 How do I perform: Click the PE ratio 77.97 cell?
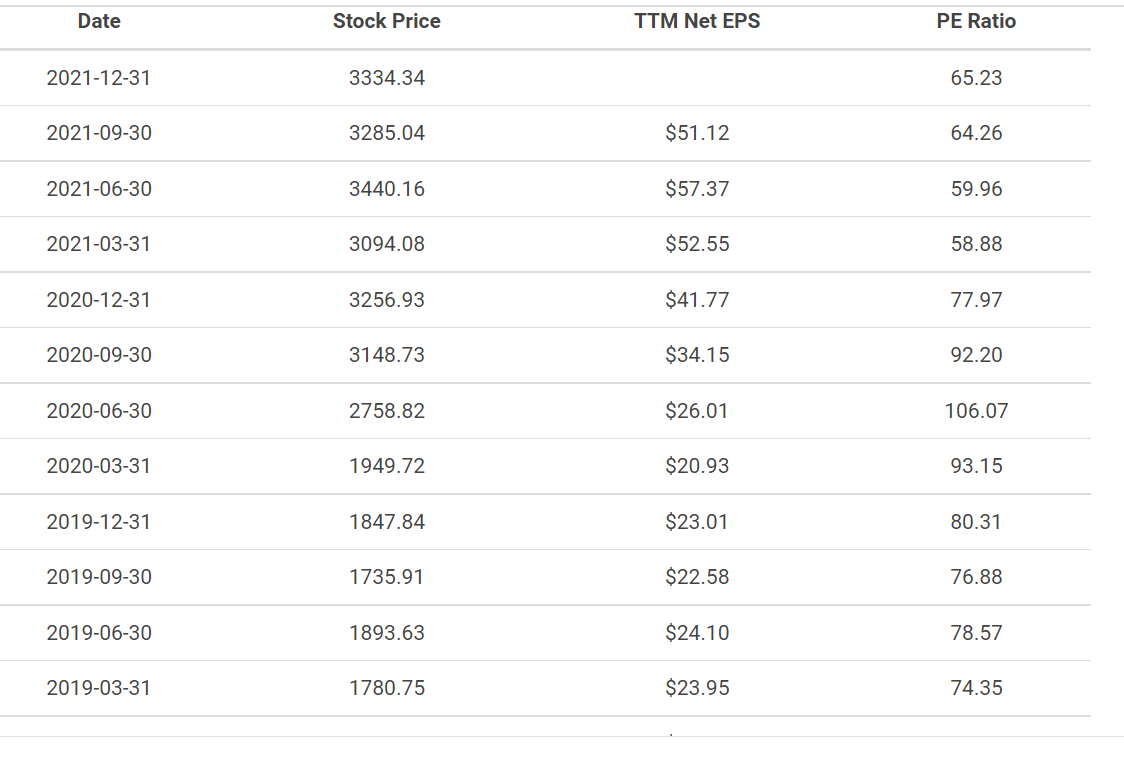(976, 300)
